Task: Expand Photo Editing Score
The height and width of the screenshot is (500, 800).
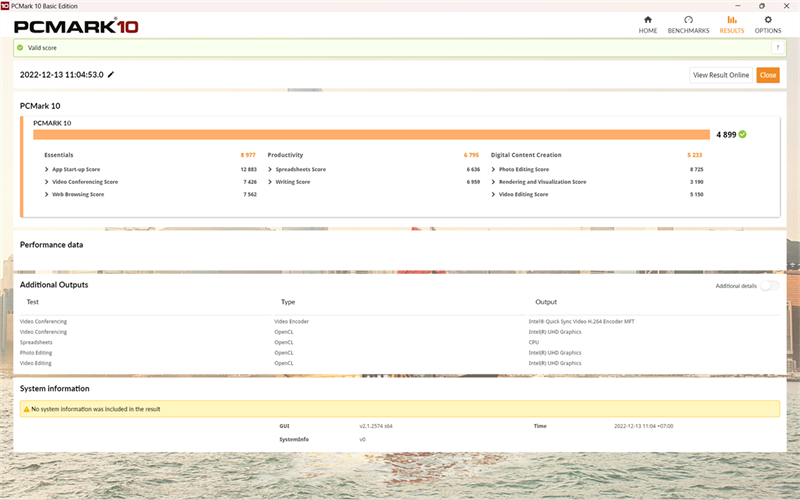Action: [x=493, y=169]
